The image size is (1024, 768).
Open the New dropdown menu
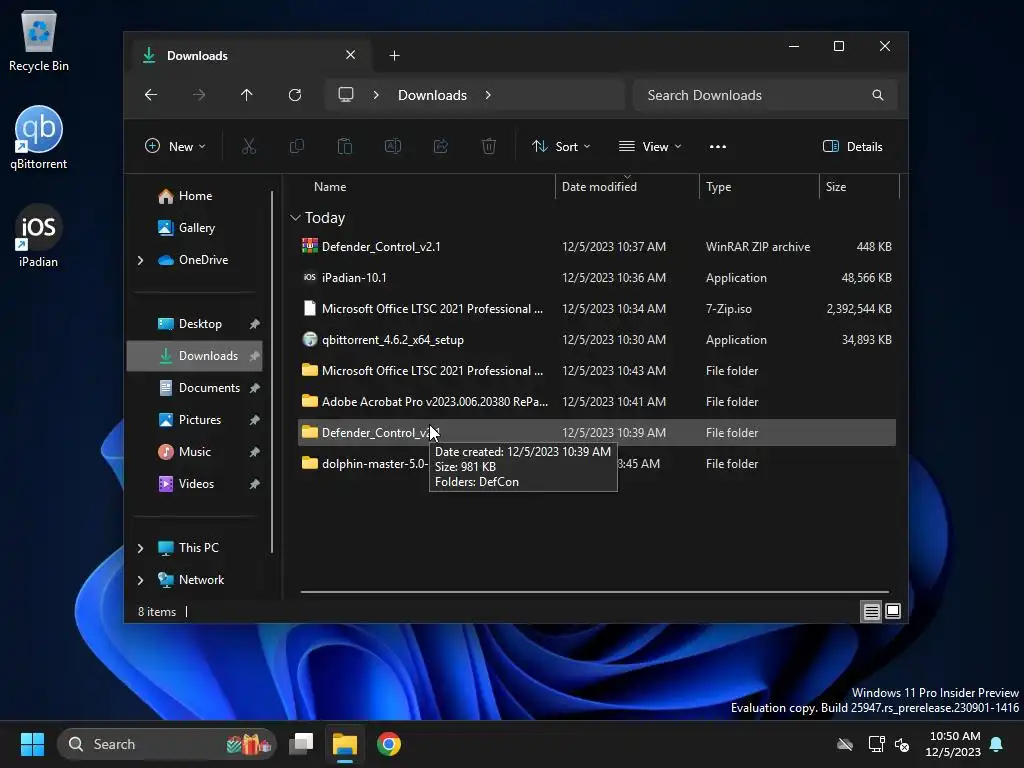175,146
